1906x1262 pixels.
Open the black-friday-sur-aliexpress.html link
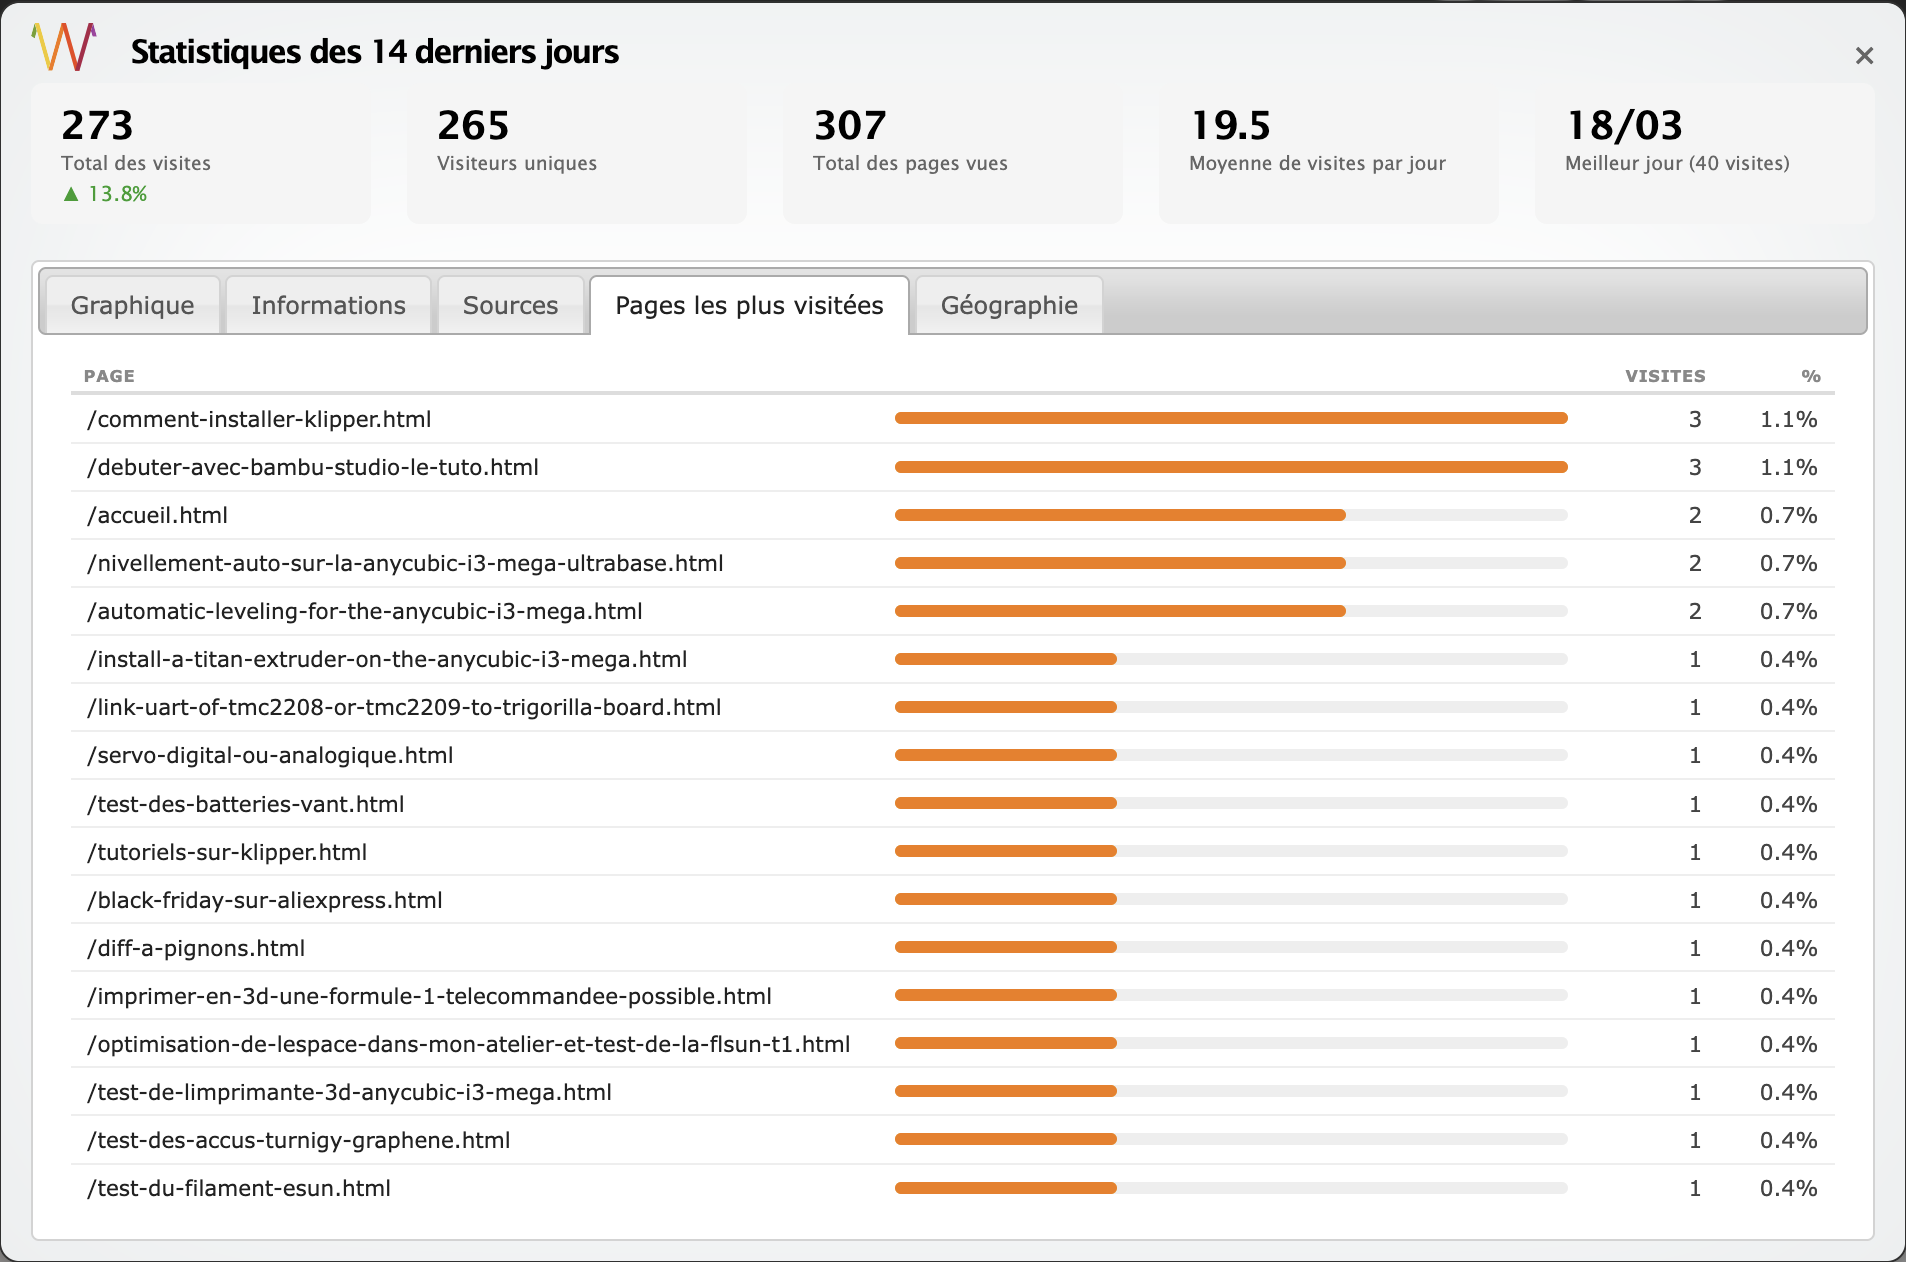tap(265, 900)
